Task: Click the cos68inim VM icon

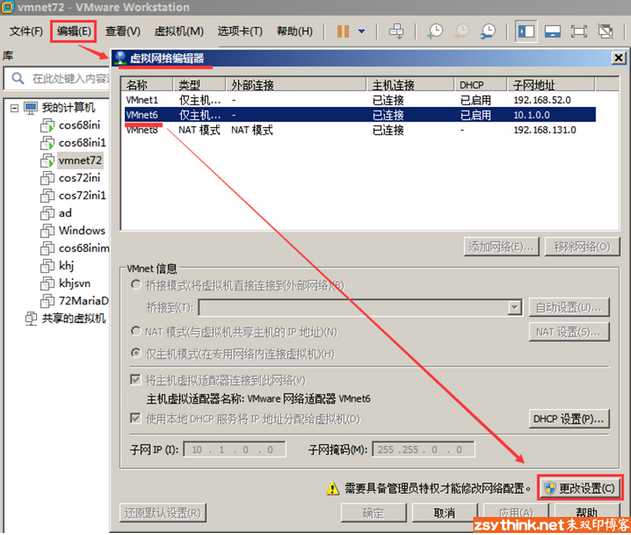Action: (47, 248)
